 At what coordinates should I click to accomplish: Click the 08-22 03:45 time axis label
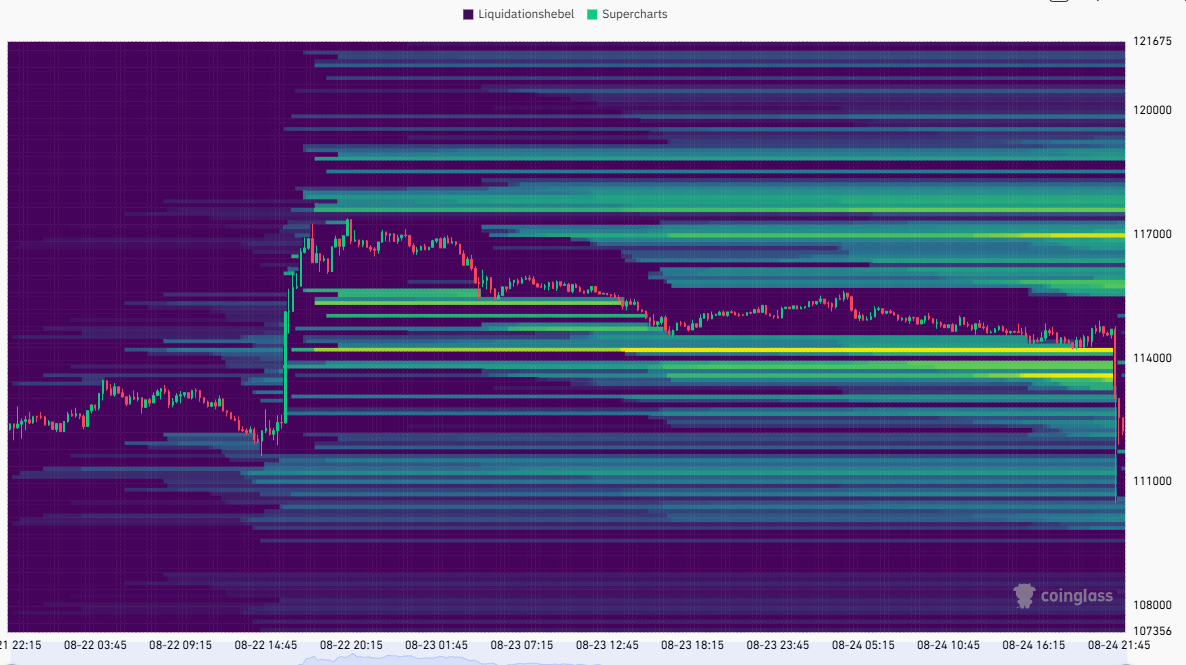pos(95,646)
